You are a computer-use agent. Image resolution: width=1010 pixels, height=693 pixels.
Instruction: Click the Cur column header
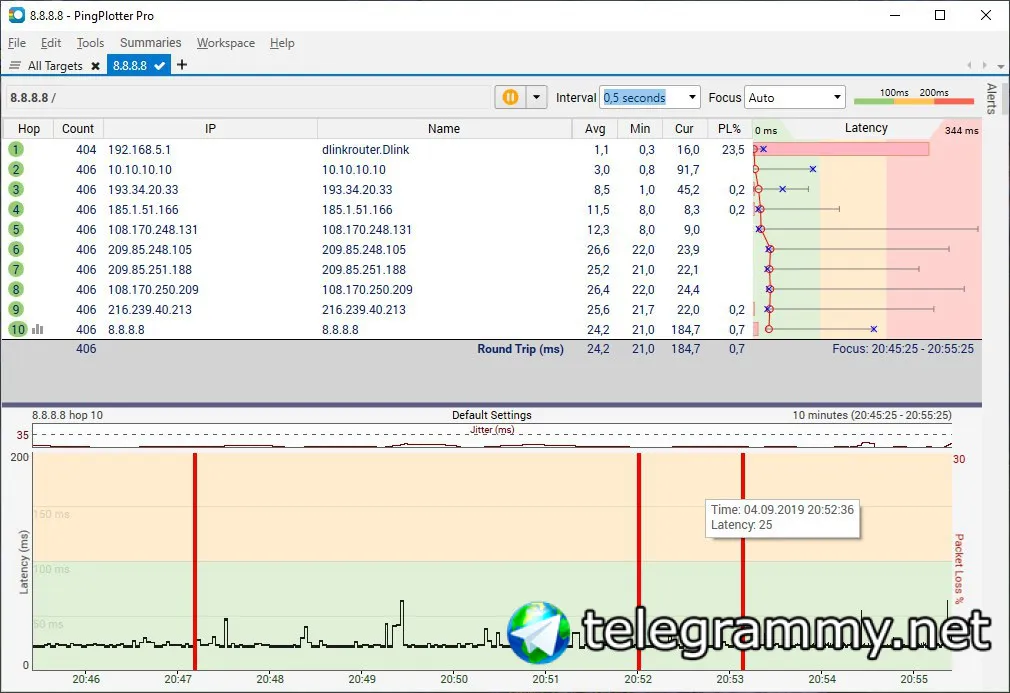tap(684, 129)
